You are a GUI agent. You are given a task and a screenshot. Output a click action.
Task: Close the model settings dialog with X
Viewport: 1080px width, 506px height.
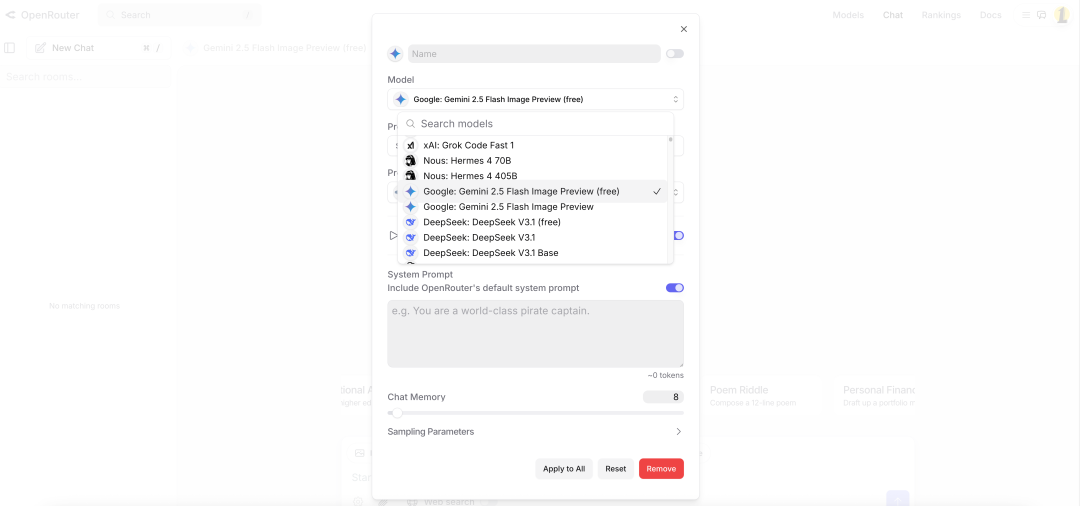tap(684, 29)
